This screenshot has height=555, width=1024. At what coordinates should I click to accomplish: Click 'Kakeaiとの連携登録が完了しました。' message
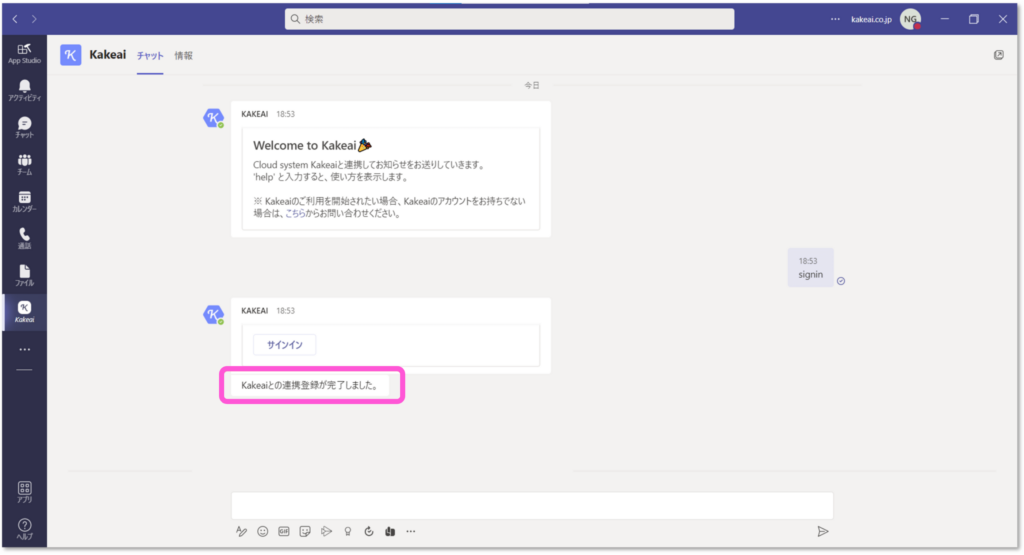click(310, 385)
